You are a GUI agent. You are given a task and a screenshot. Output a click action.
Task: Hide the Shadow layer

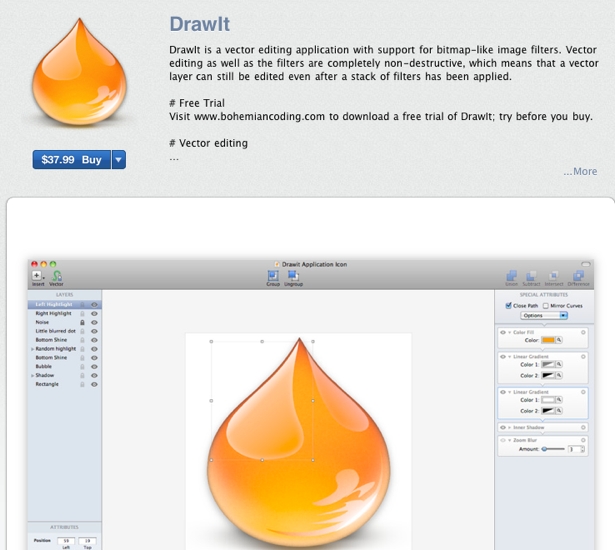point(94,376)
